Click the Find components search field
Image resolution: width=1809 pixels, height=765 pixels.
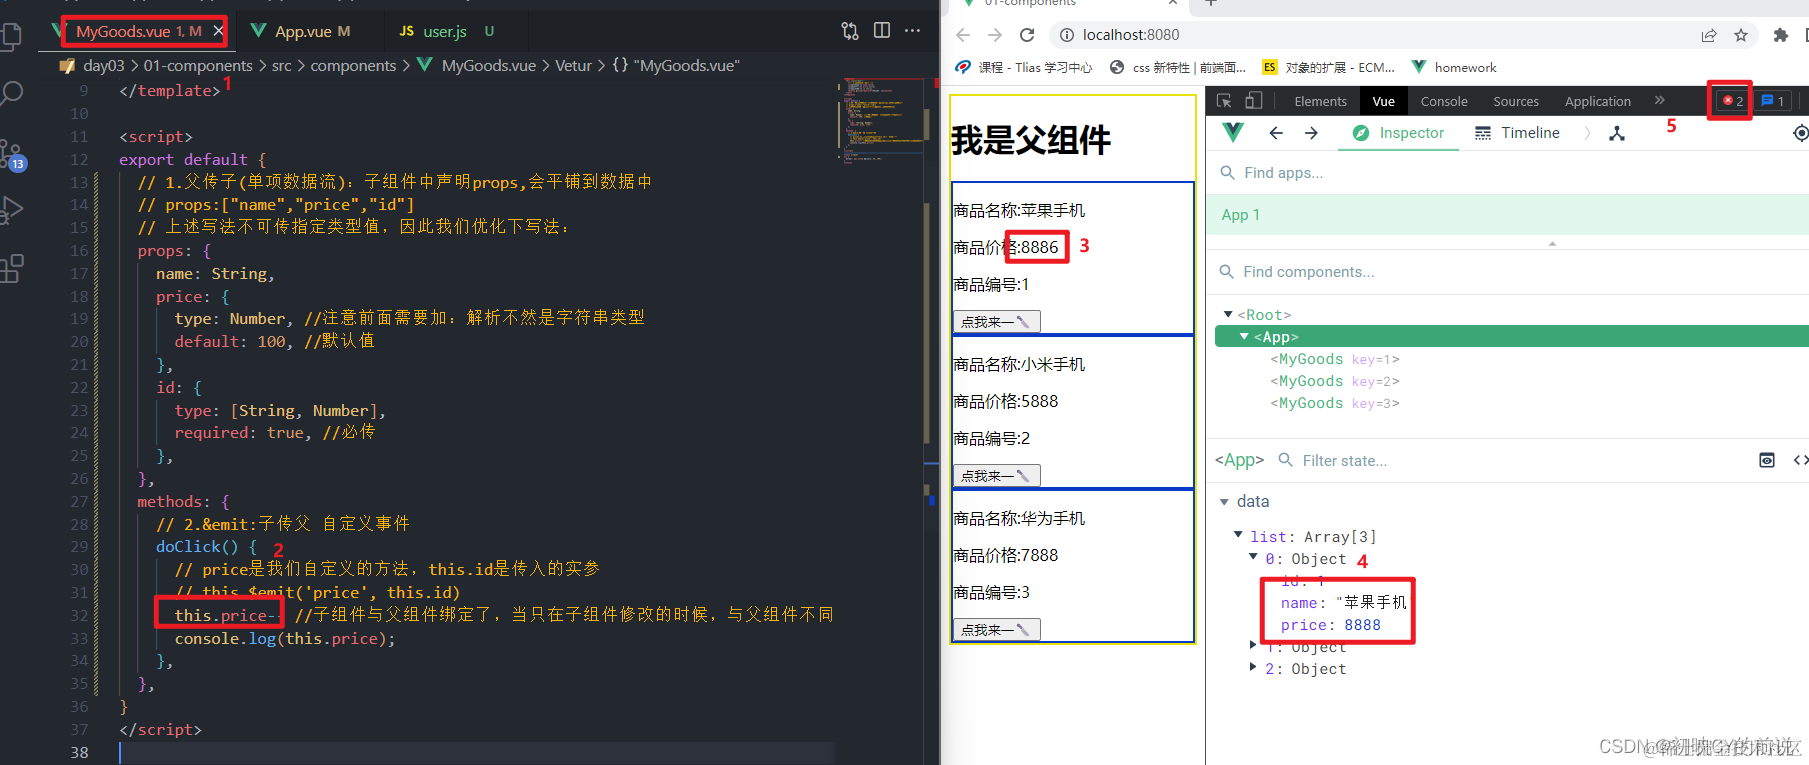(1507, 272)
